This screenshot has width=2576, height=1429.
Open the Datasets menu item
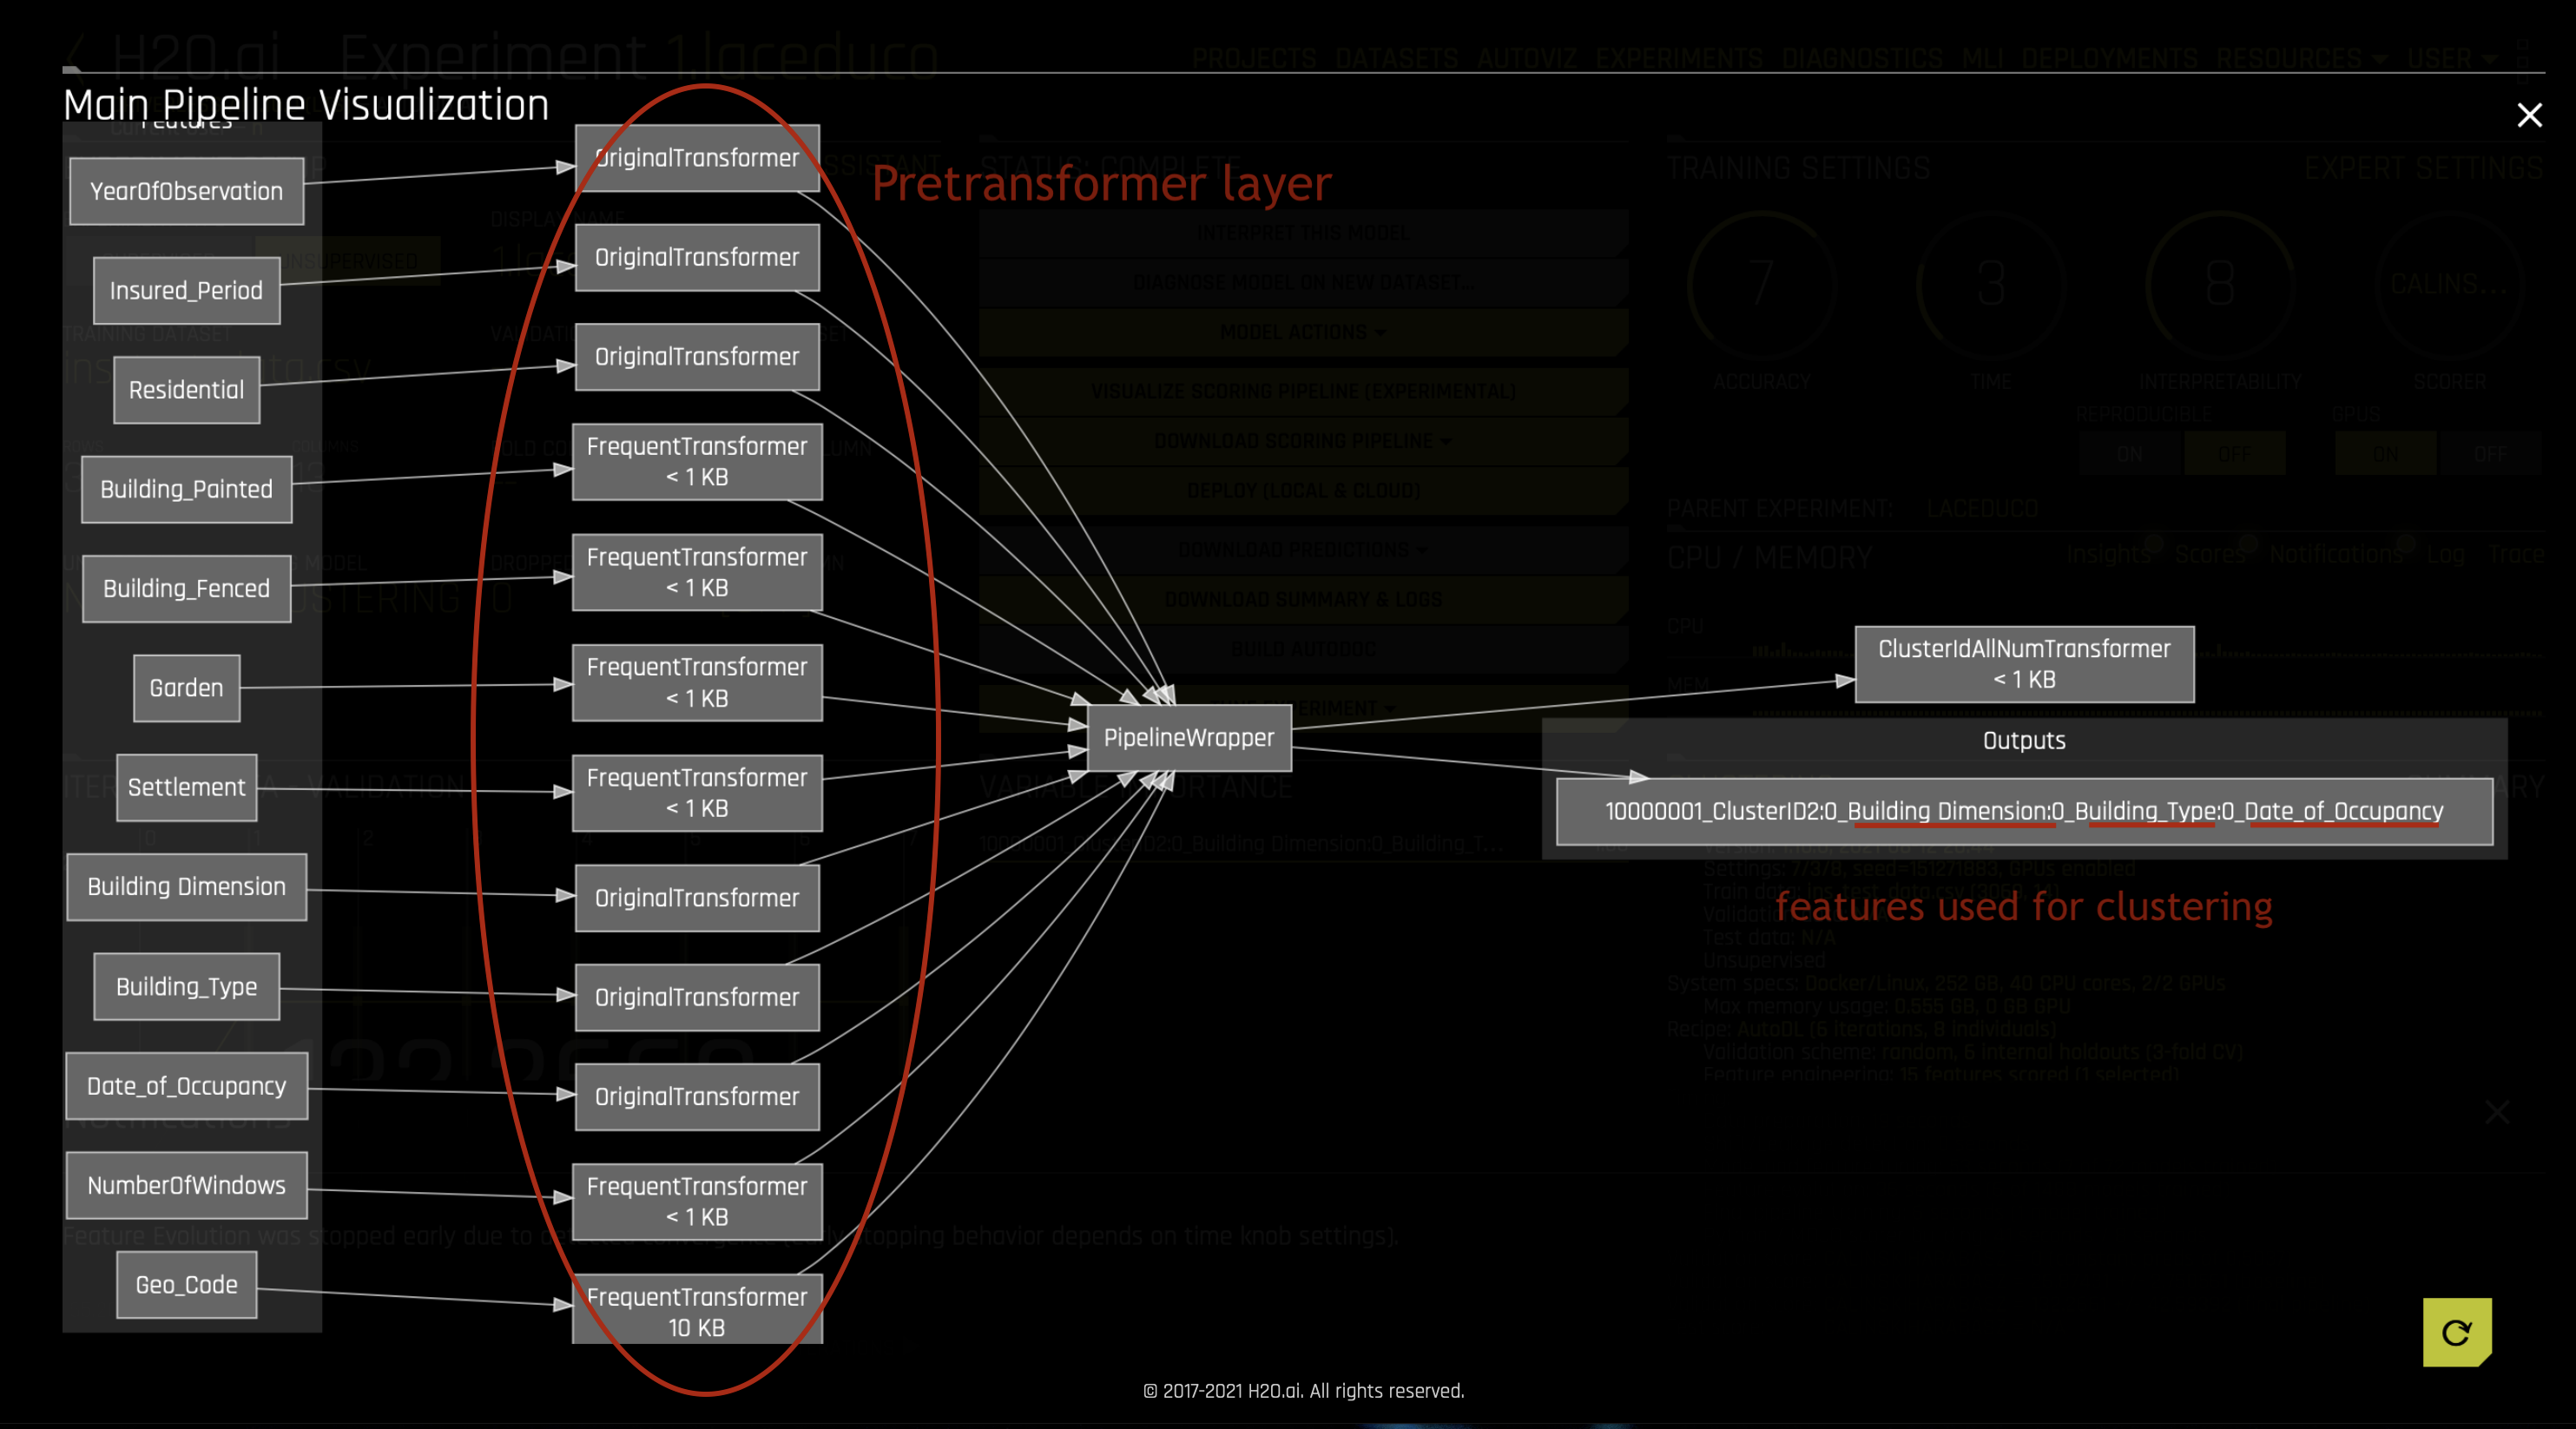[x=1399, y=57]
